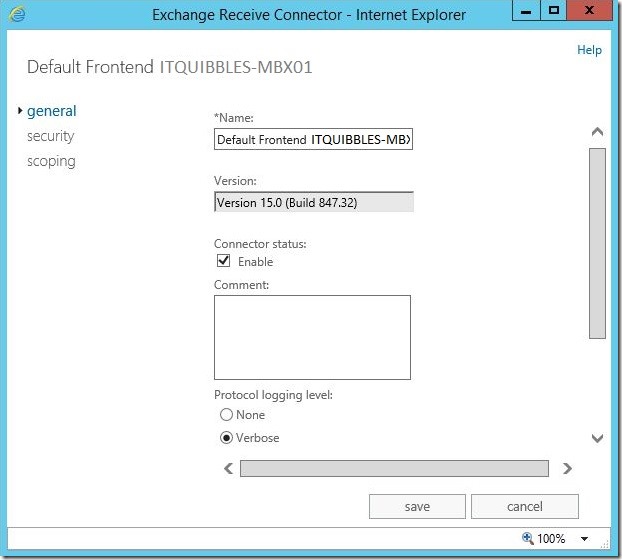This screenshot has height=560, width=622.
Task: Click the horizontal scroll left arrow
Action: coord(228,468)
